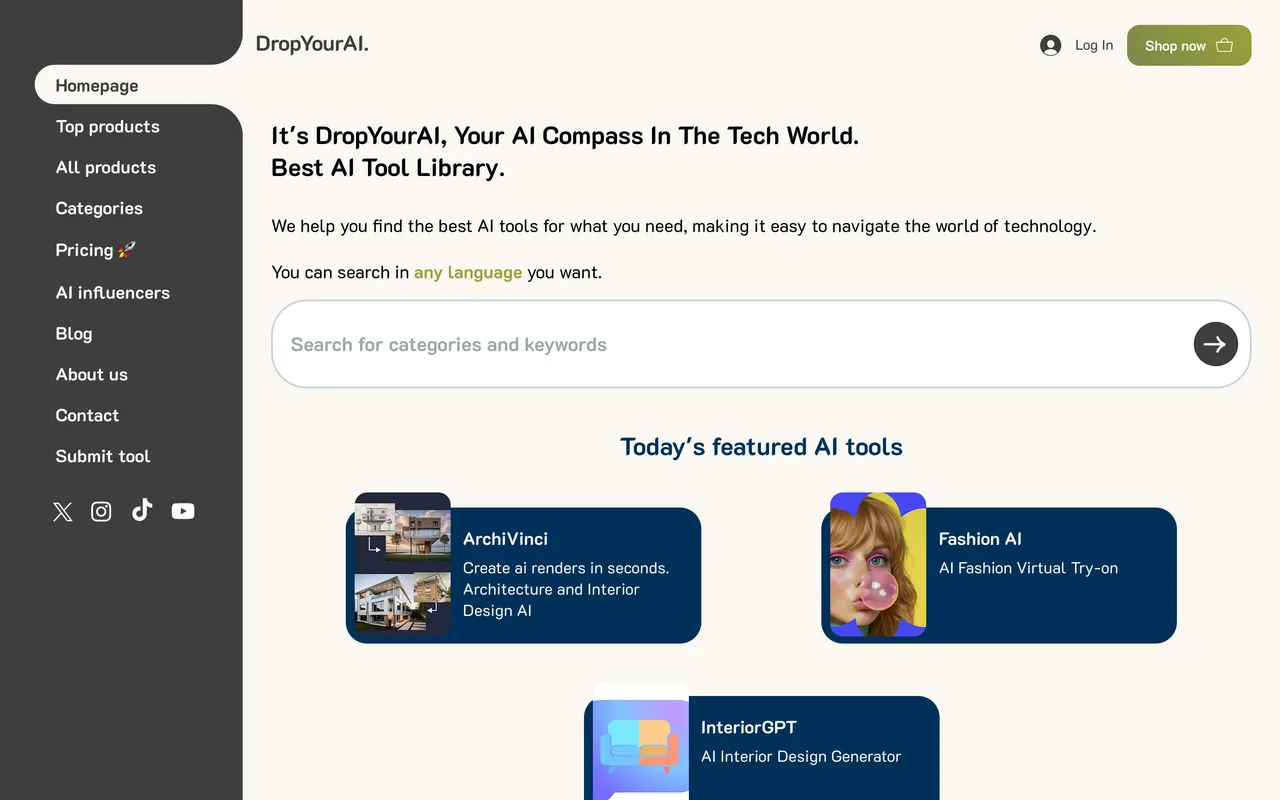Viewport: 1280px width, 800px height.
Task: Open About us page
Action: [92, 375]
